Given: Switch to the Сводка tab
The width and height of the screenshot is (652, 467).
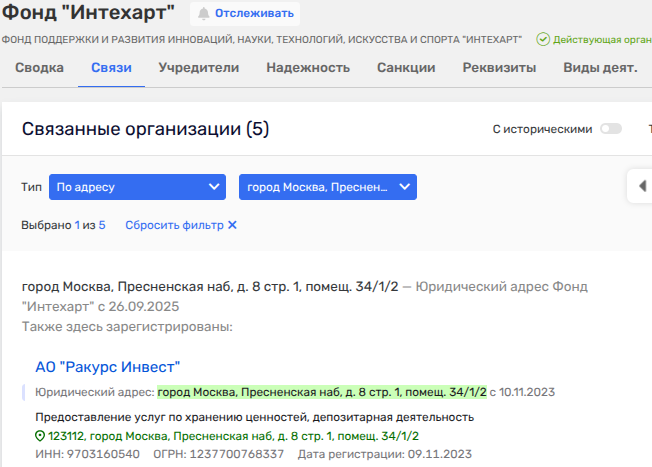Looking at the screenshot, I should pyautogui.click(x=40, y=68).
